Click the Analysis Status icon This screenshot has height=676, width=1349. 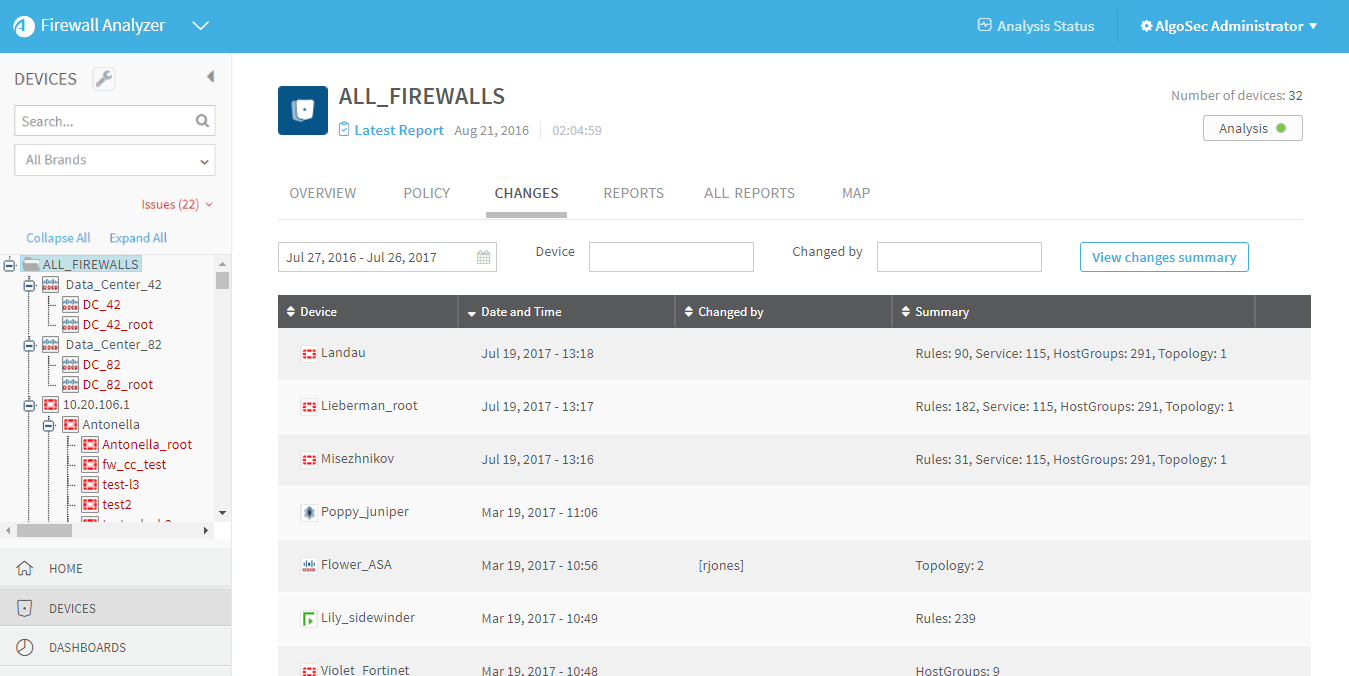[984, 26]
